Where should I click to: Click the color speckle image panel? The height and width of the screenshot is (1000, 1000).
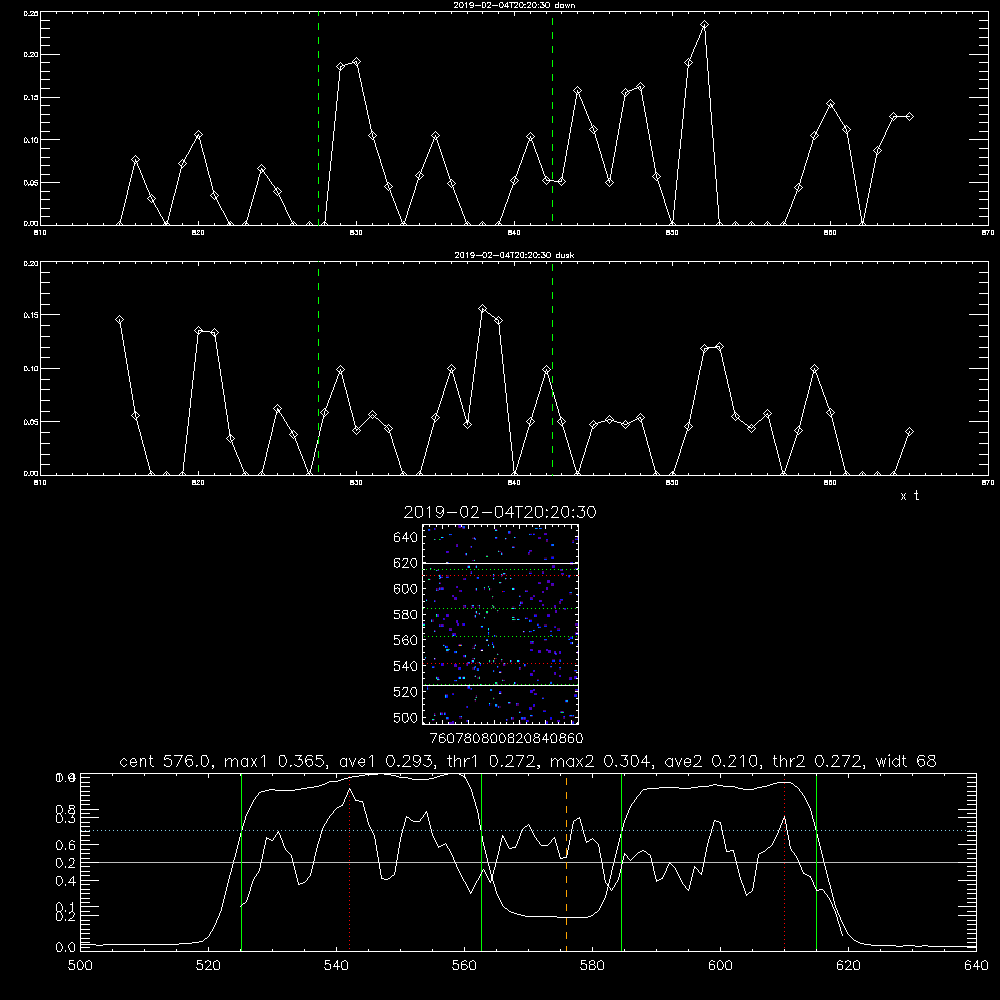500,624
